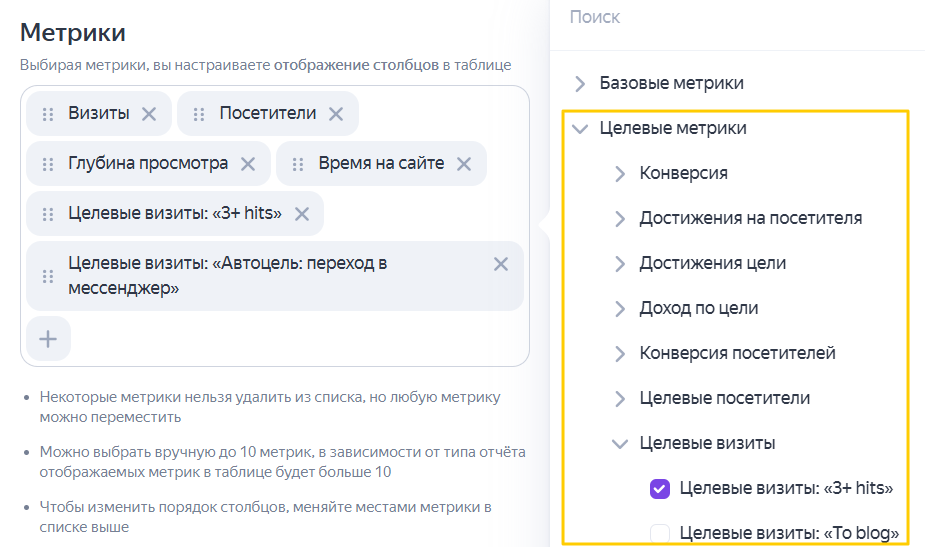Expand Достижения на посетителя subgroup

tap(620, 218)
